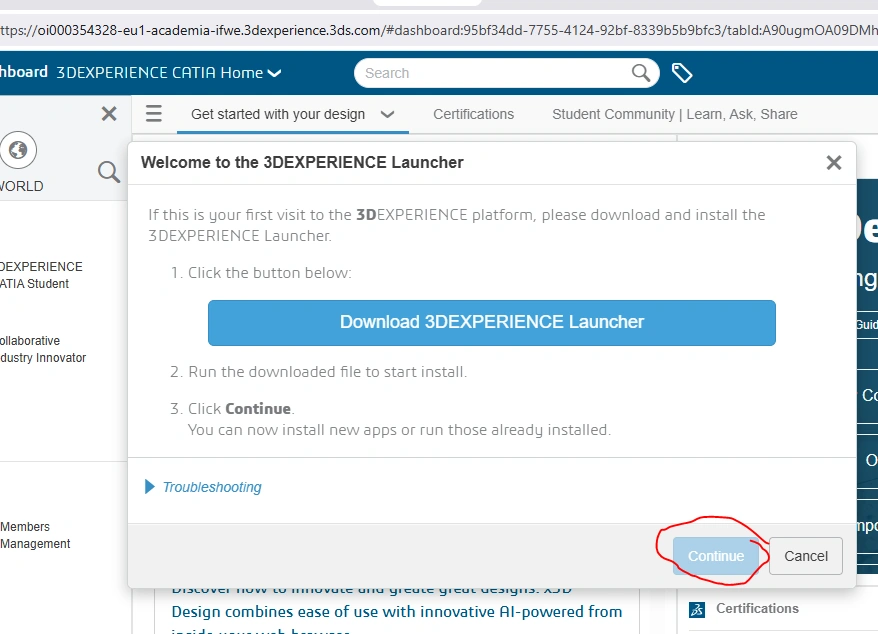Close the left side panel
The width and height of the screenshot is (878, 634).
click(x=109, y=114)
